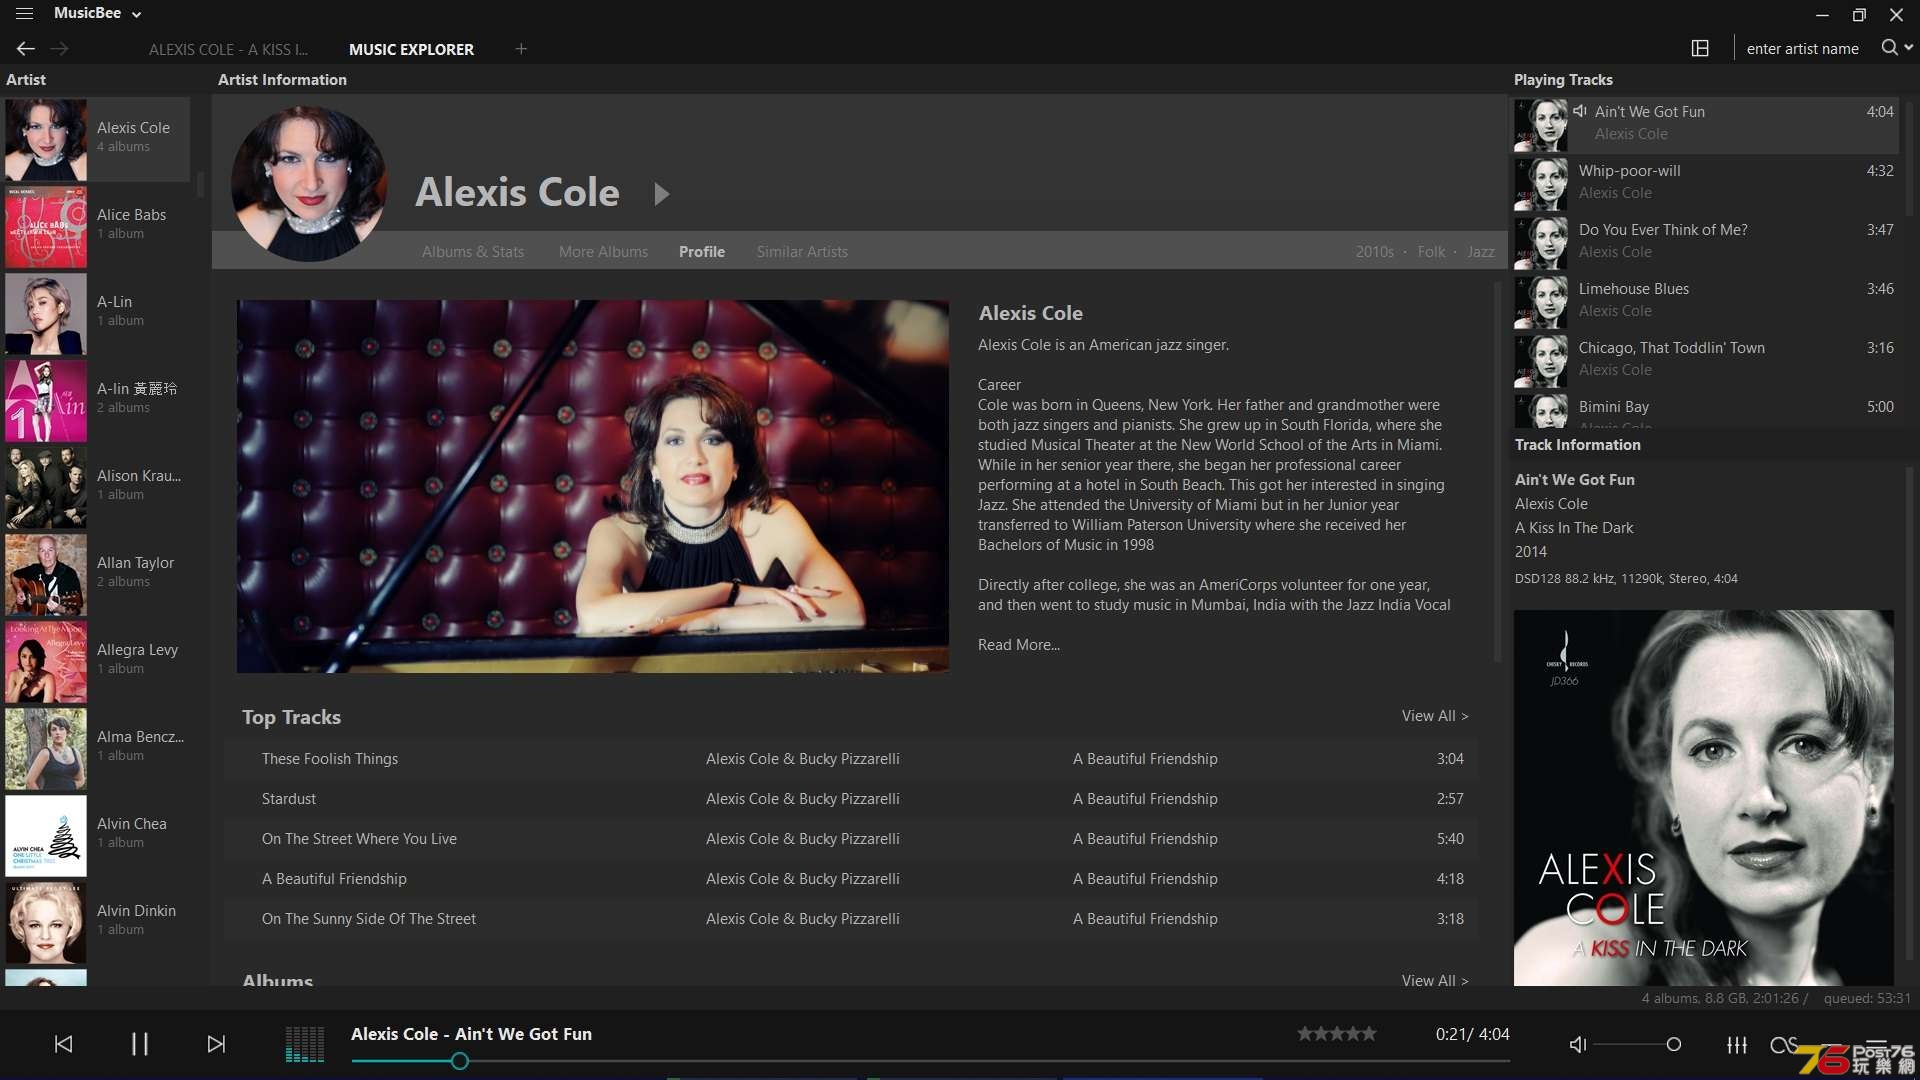The height and width of the screenshot is (1080, 1920).
Task: Open the Profile tab
Action: [x=702, y=252]
